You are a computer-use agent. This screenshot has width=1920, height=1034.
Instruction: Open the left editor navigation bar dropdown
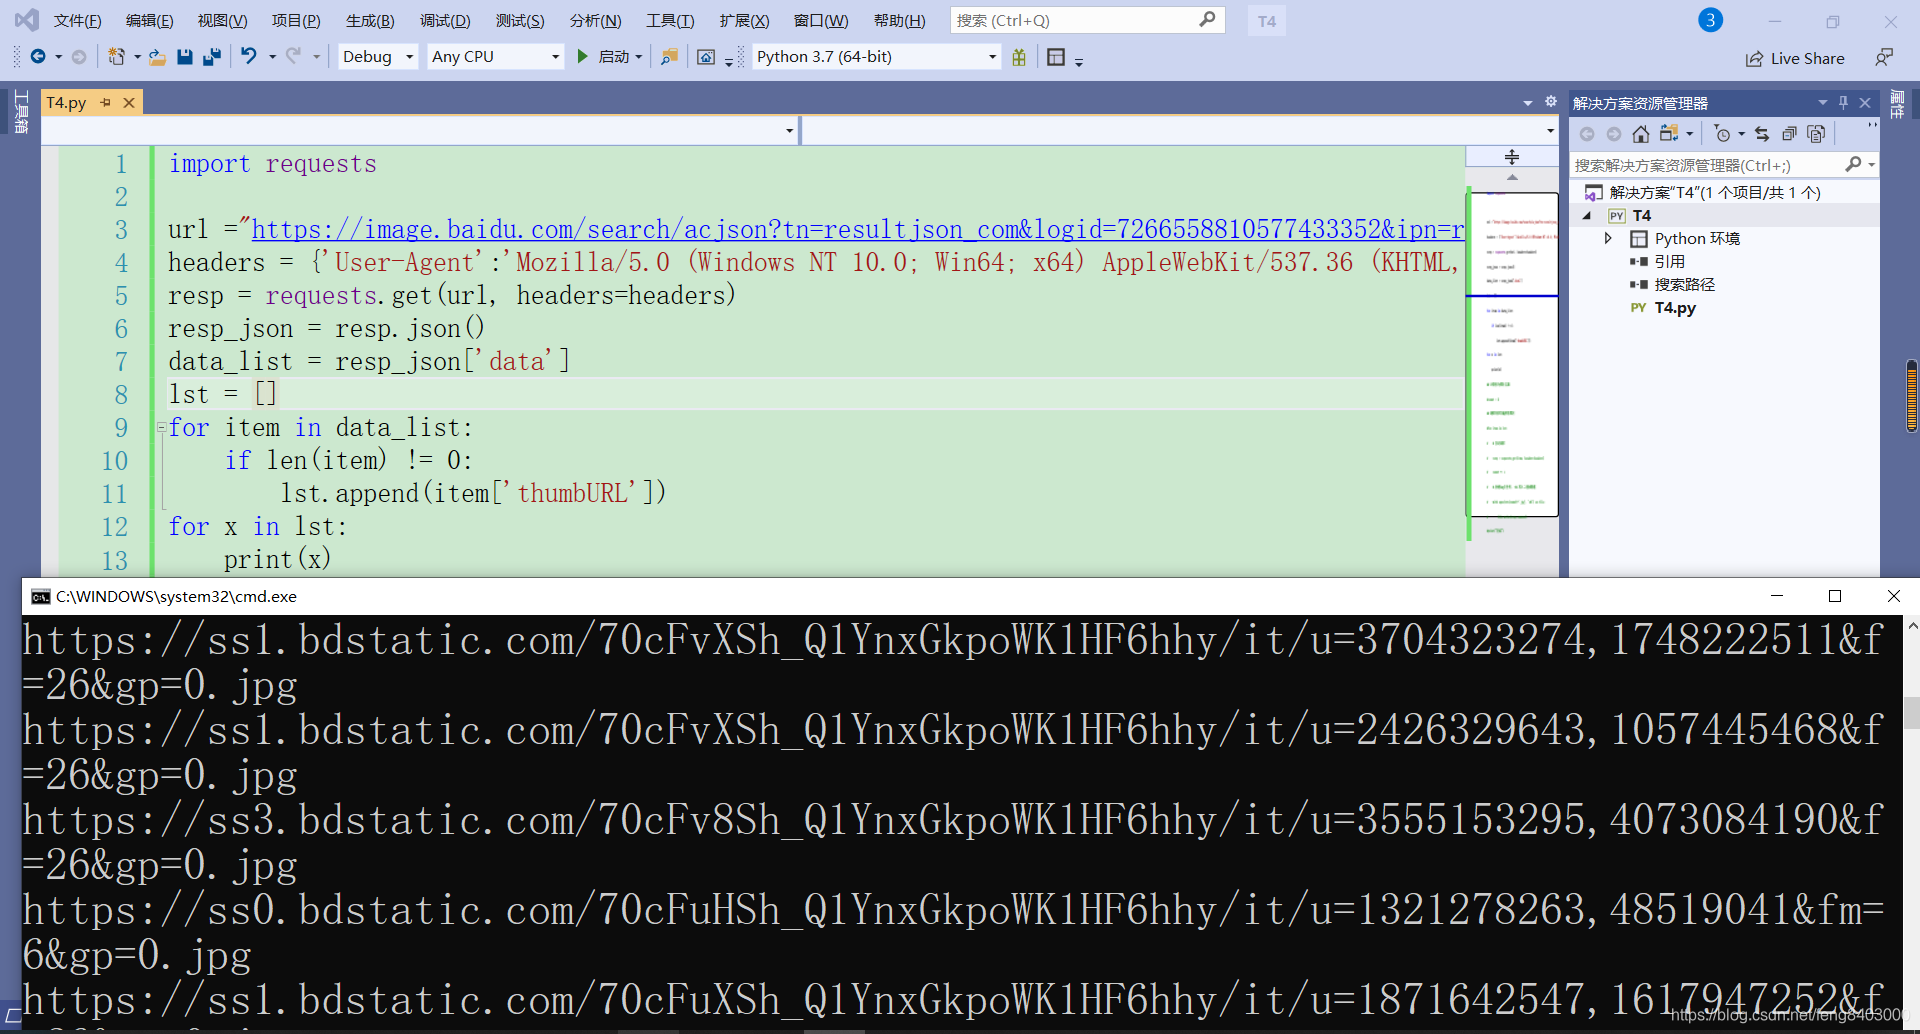(789, 131)
